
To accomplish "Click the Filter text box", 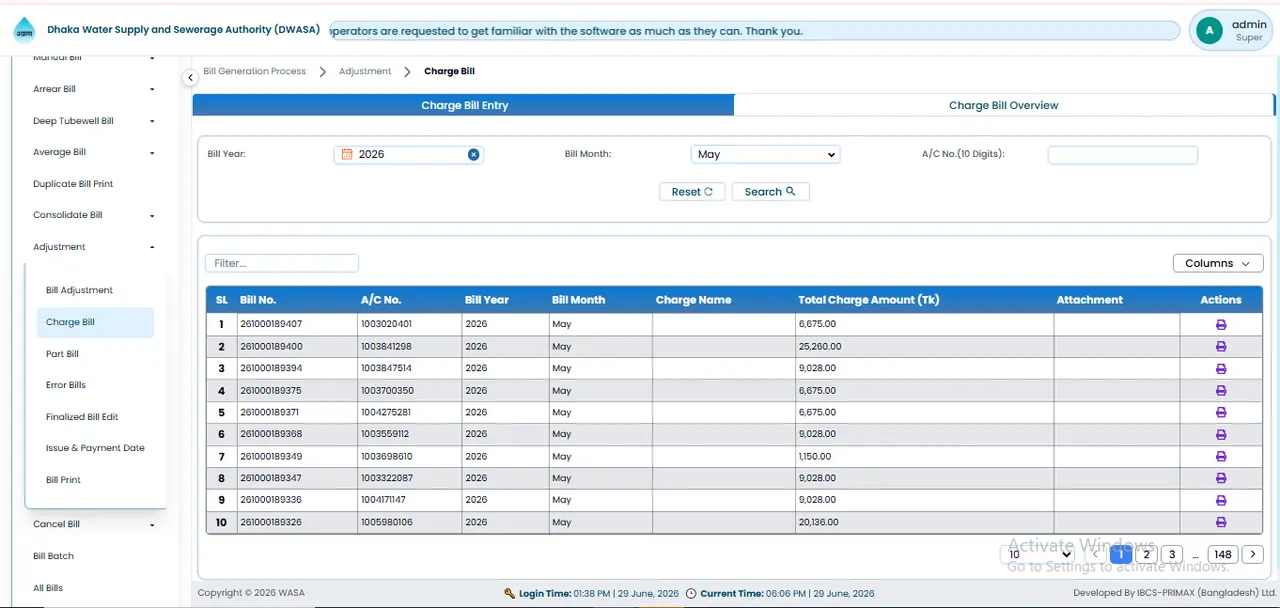I will coord(282,263).
